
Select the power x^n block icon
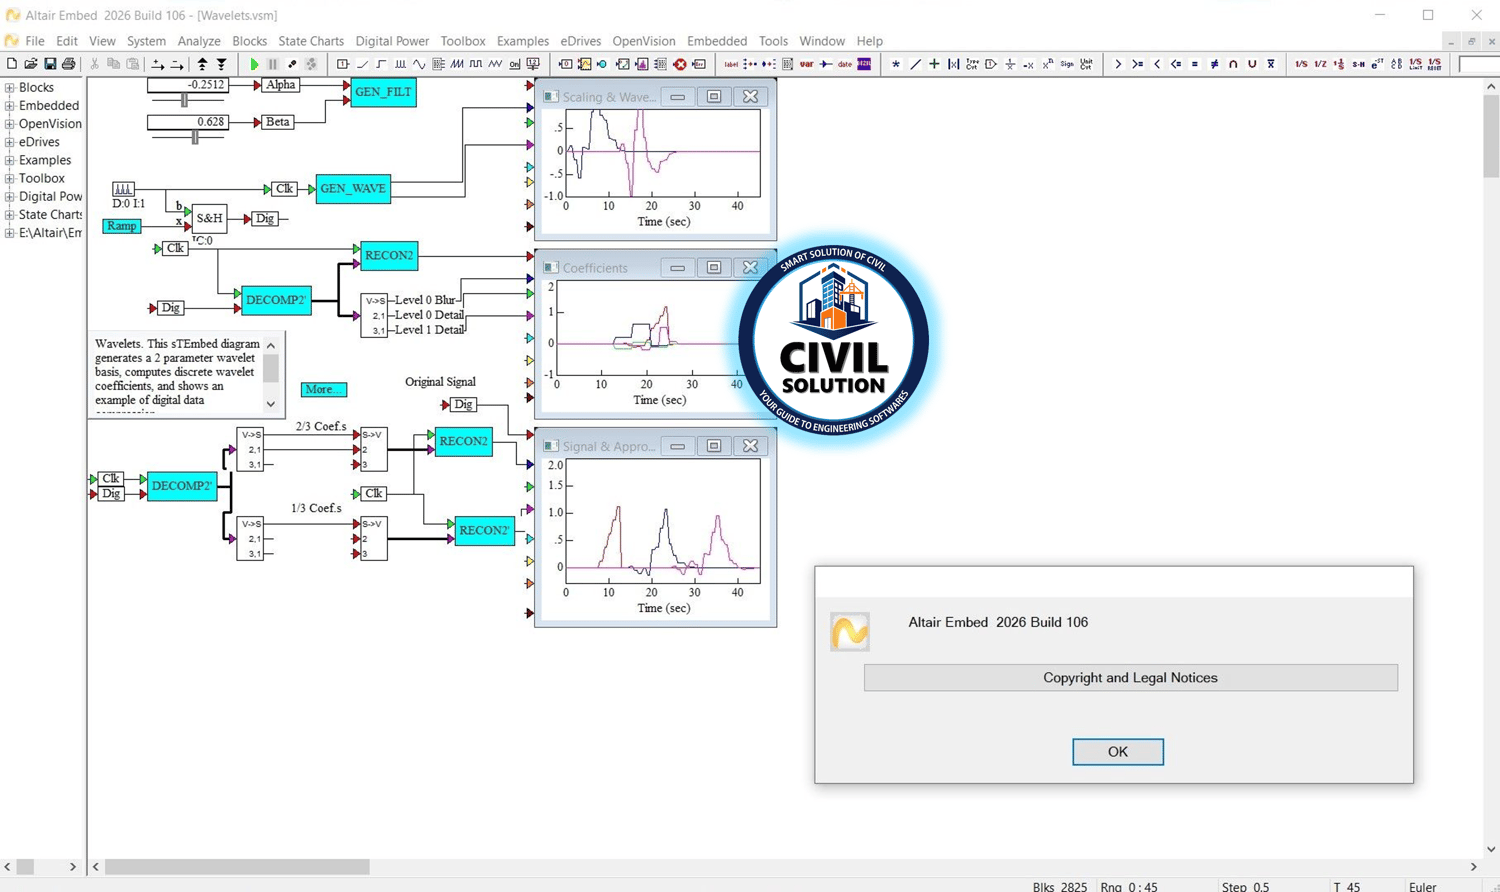(x=1048, y=64)
